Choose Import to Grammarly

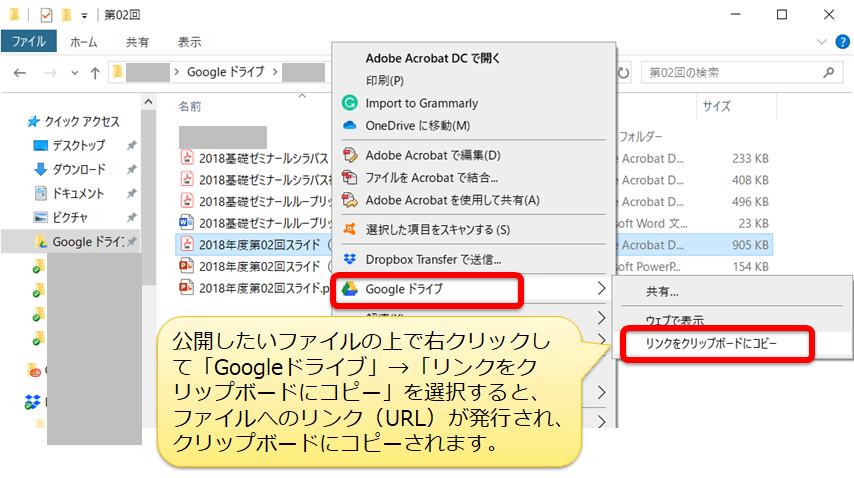tap(422, 103)
